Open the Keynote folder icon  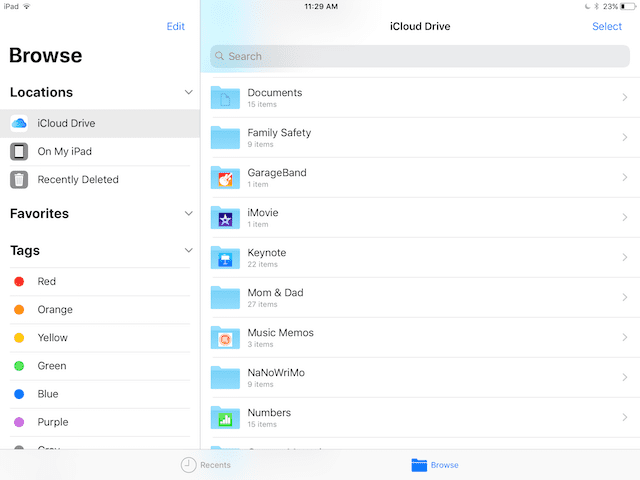pos(225,257)
